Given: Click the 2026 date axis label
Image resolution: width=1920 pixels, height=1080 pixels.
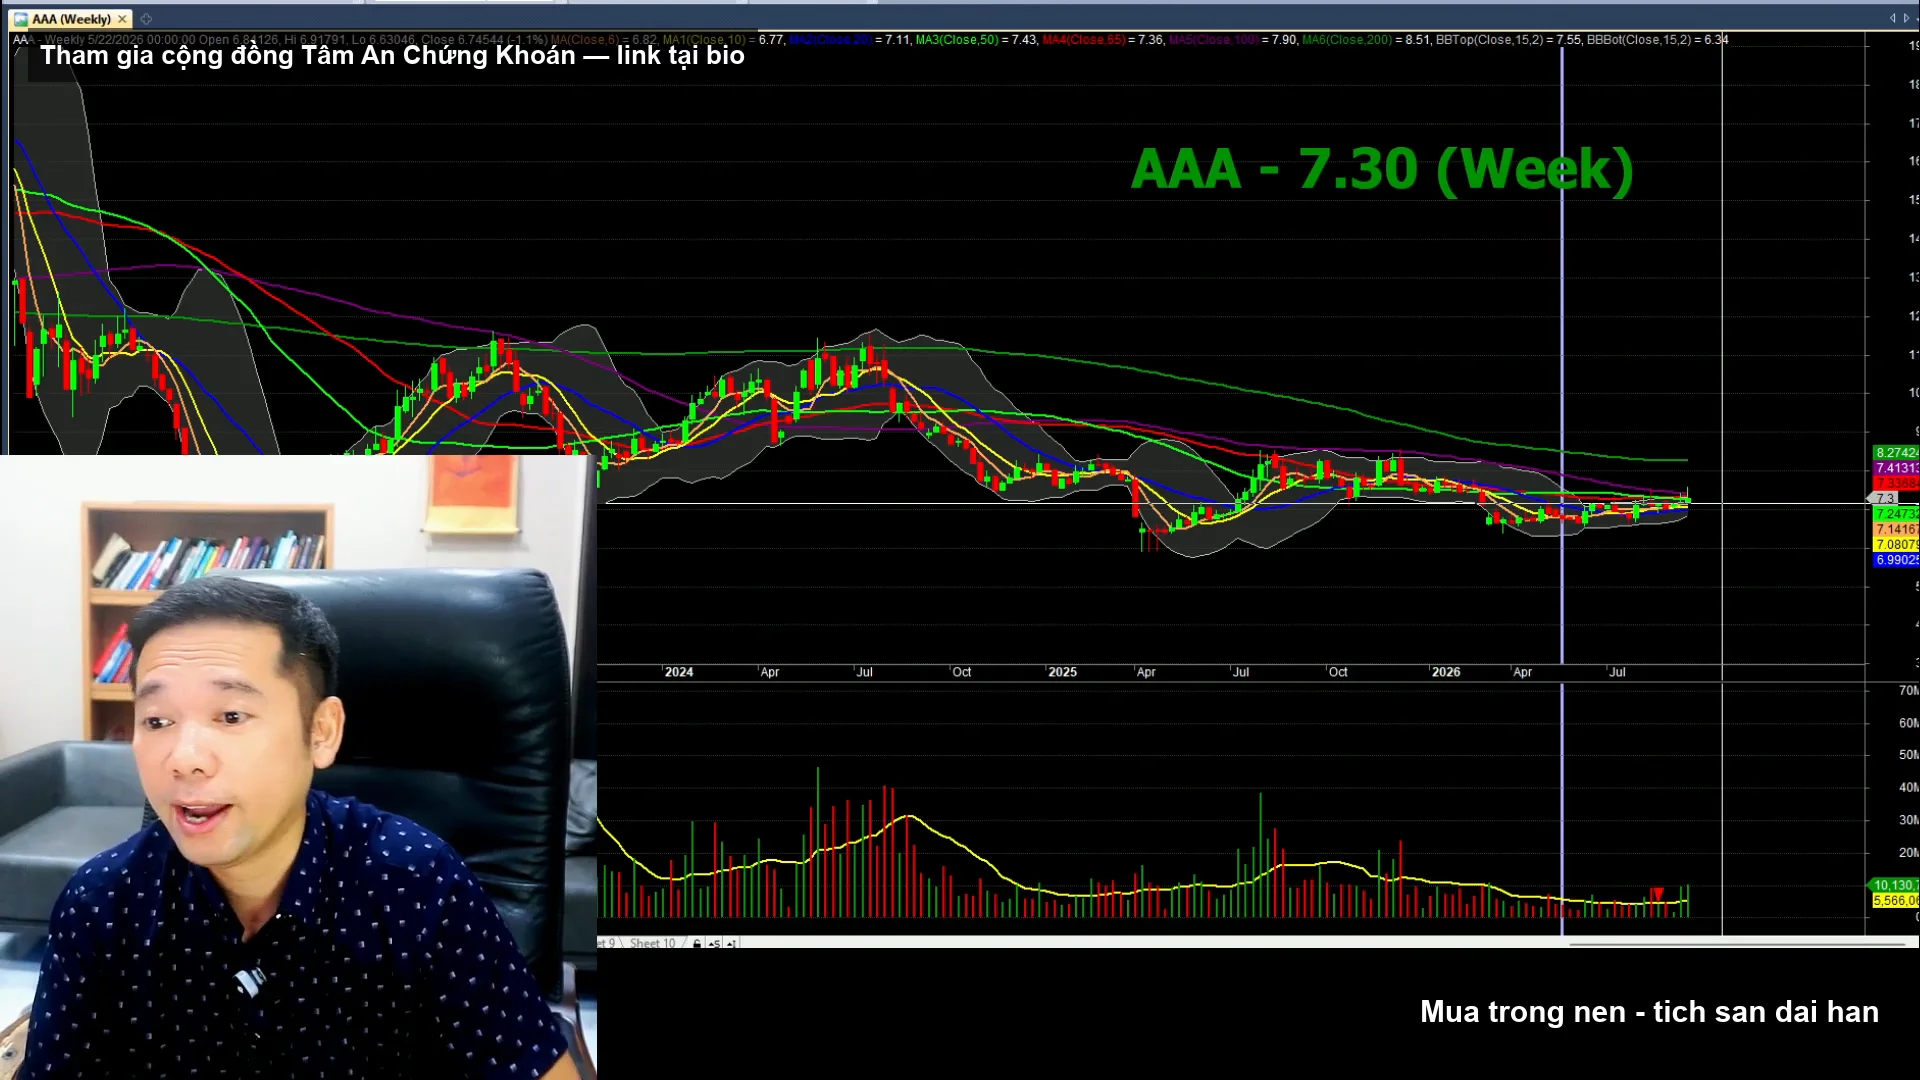Looking at the screenshot, I should coord(1446,672).
